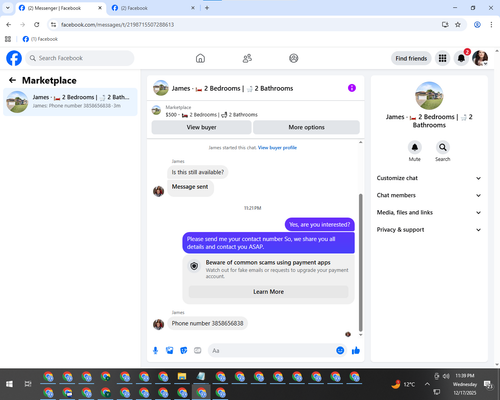500x400 pixels.
Task: Send a voice clip with microphone icon
Action: tap(155, 350)
